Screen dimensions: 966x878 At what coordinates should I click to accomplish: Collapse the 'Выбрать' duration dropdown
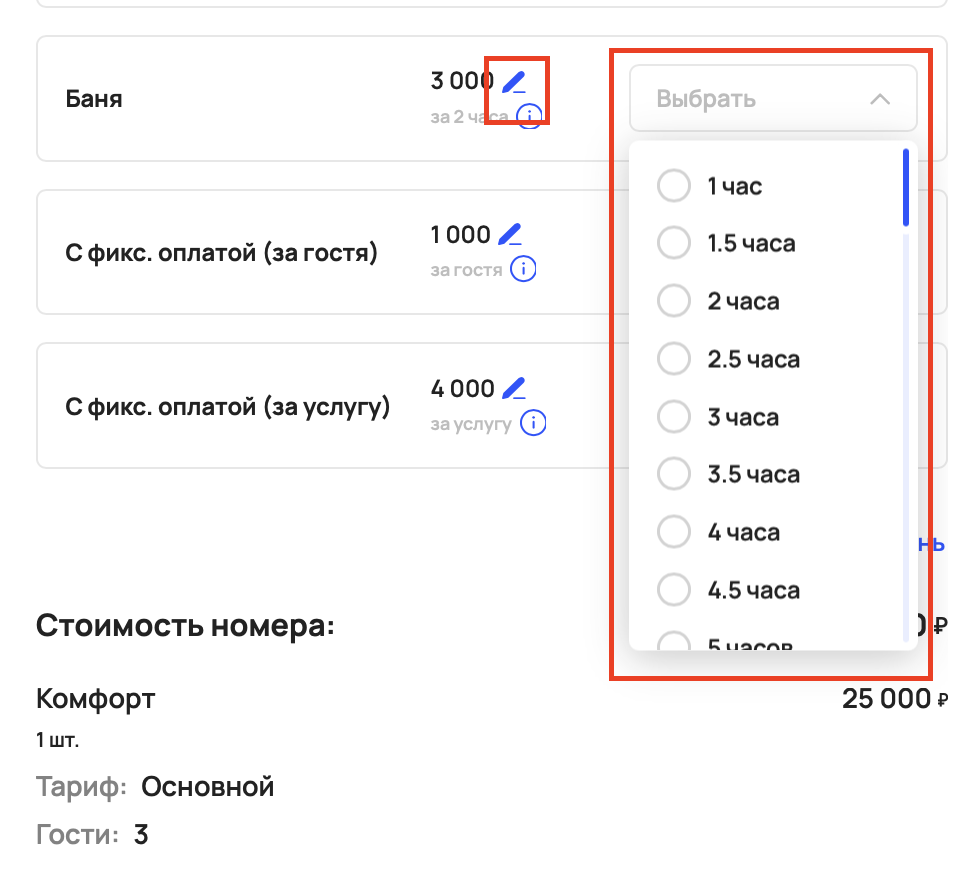[772, 99]
